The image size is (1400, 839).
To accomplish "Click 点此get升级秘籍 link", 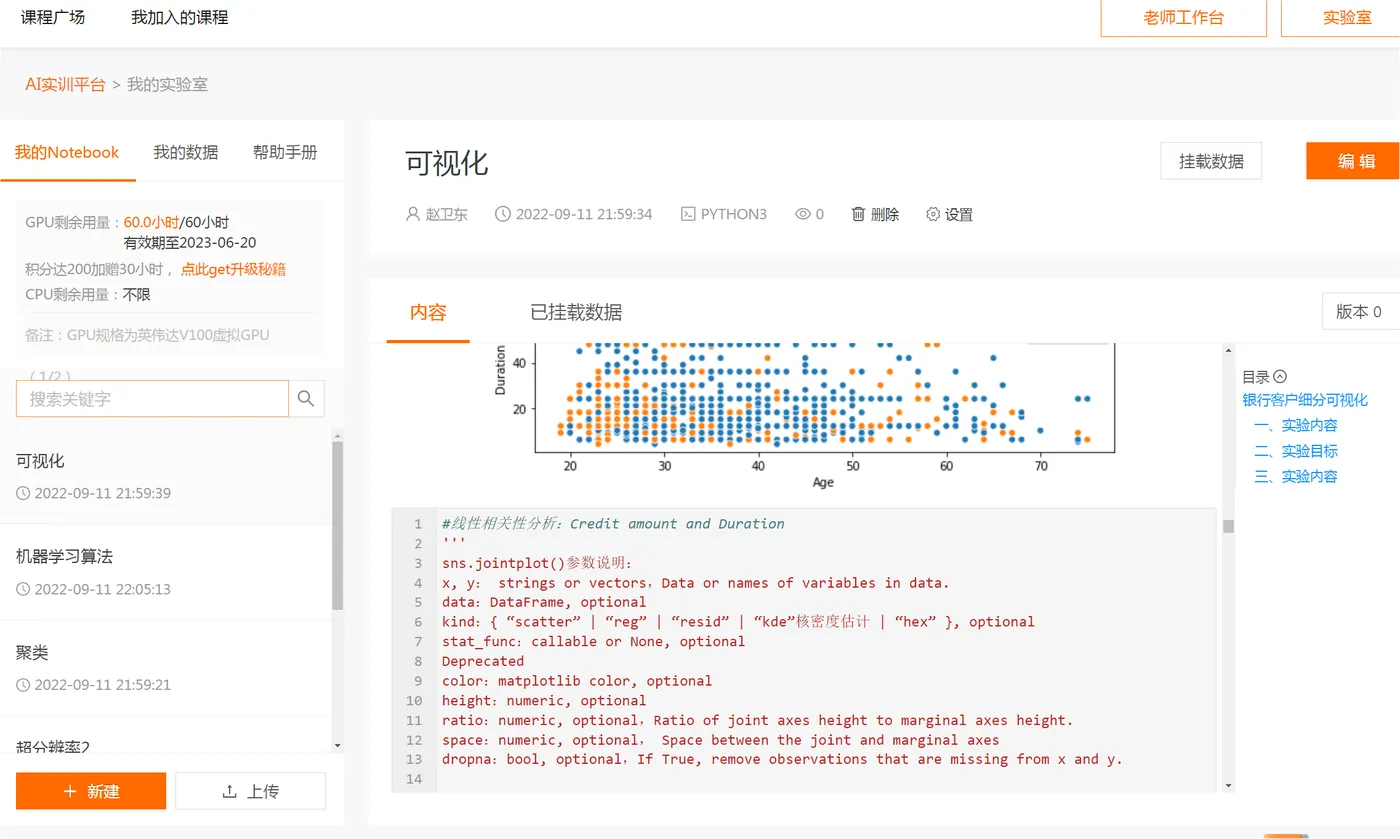I will pos(233,269).
